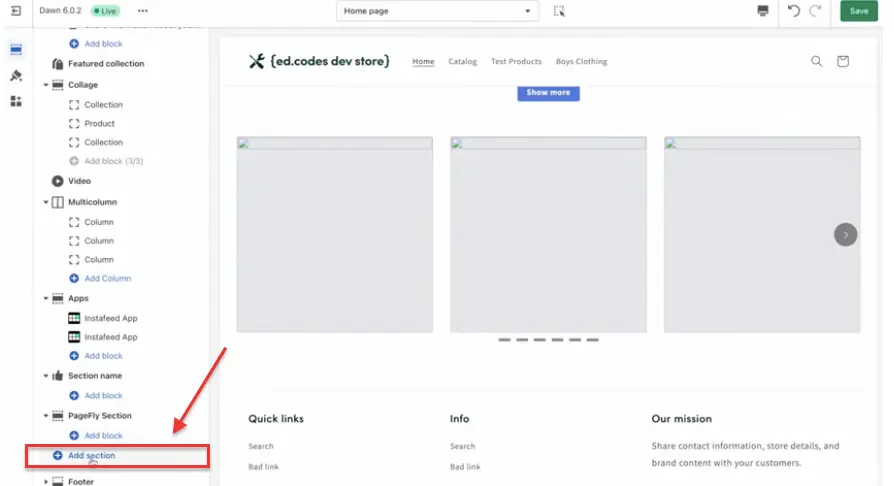This screenshot has height=486, width=894.
Task: Save the theme changes
Action: (859, 11)
